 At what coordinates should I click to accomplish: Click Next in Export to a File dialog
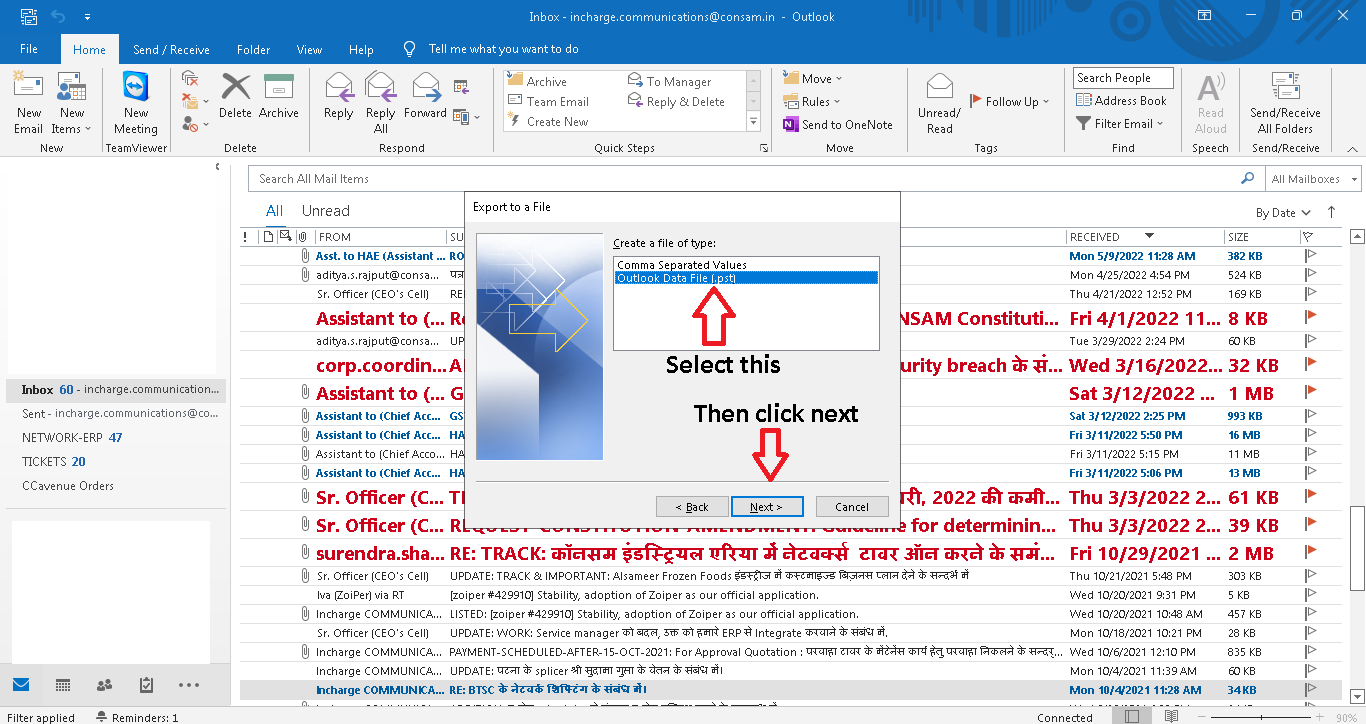point(768,507)
